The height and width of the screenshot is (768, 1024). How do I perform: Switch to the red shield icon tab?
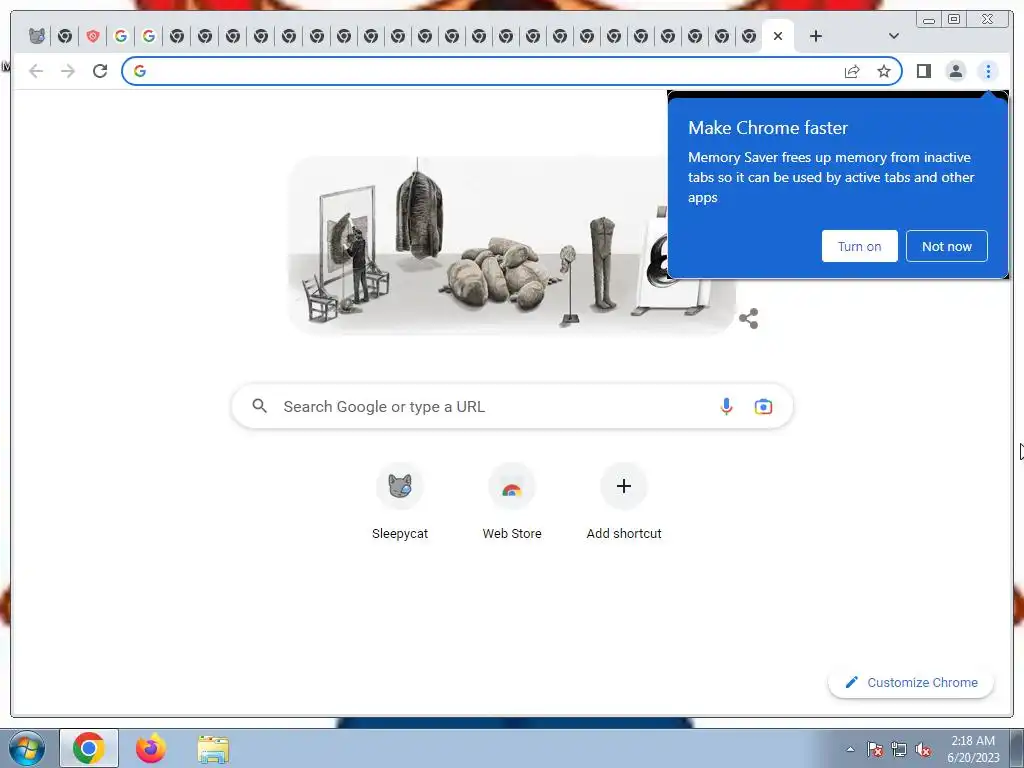[x=93, y=36]
